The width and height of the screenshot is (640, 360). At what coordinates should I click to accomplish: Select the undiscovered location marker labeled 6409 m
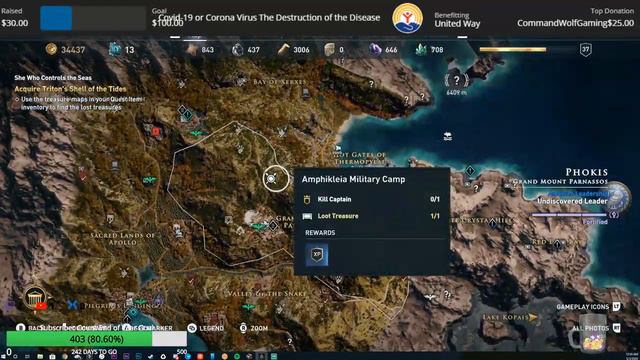point(456,81)
